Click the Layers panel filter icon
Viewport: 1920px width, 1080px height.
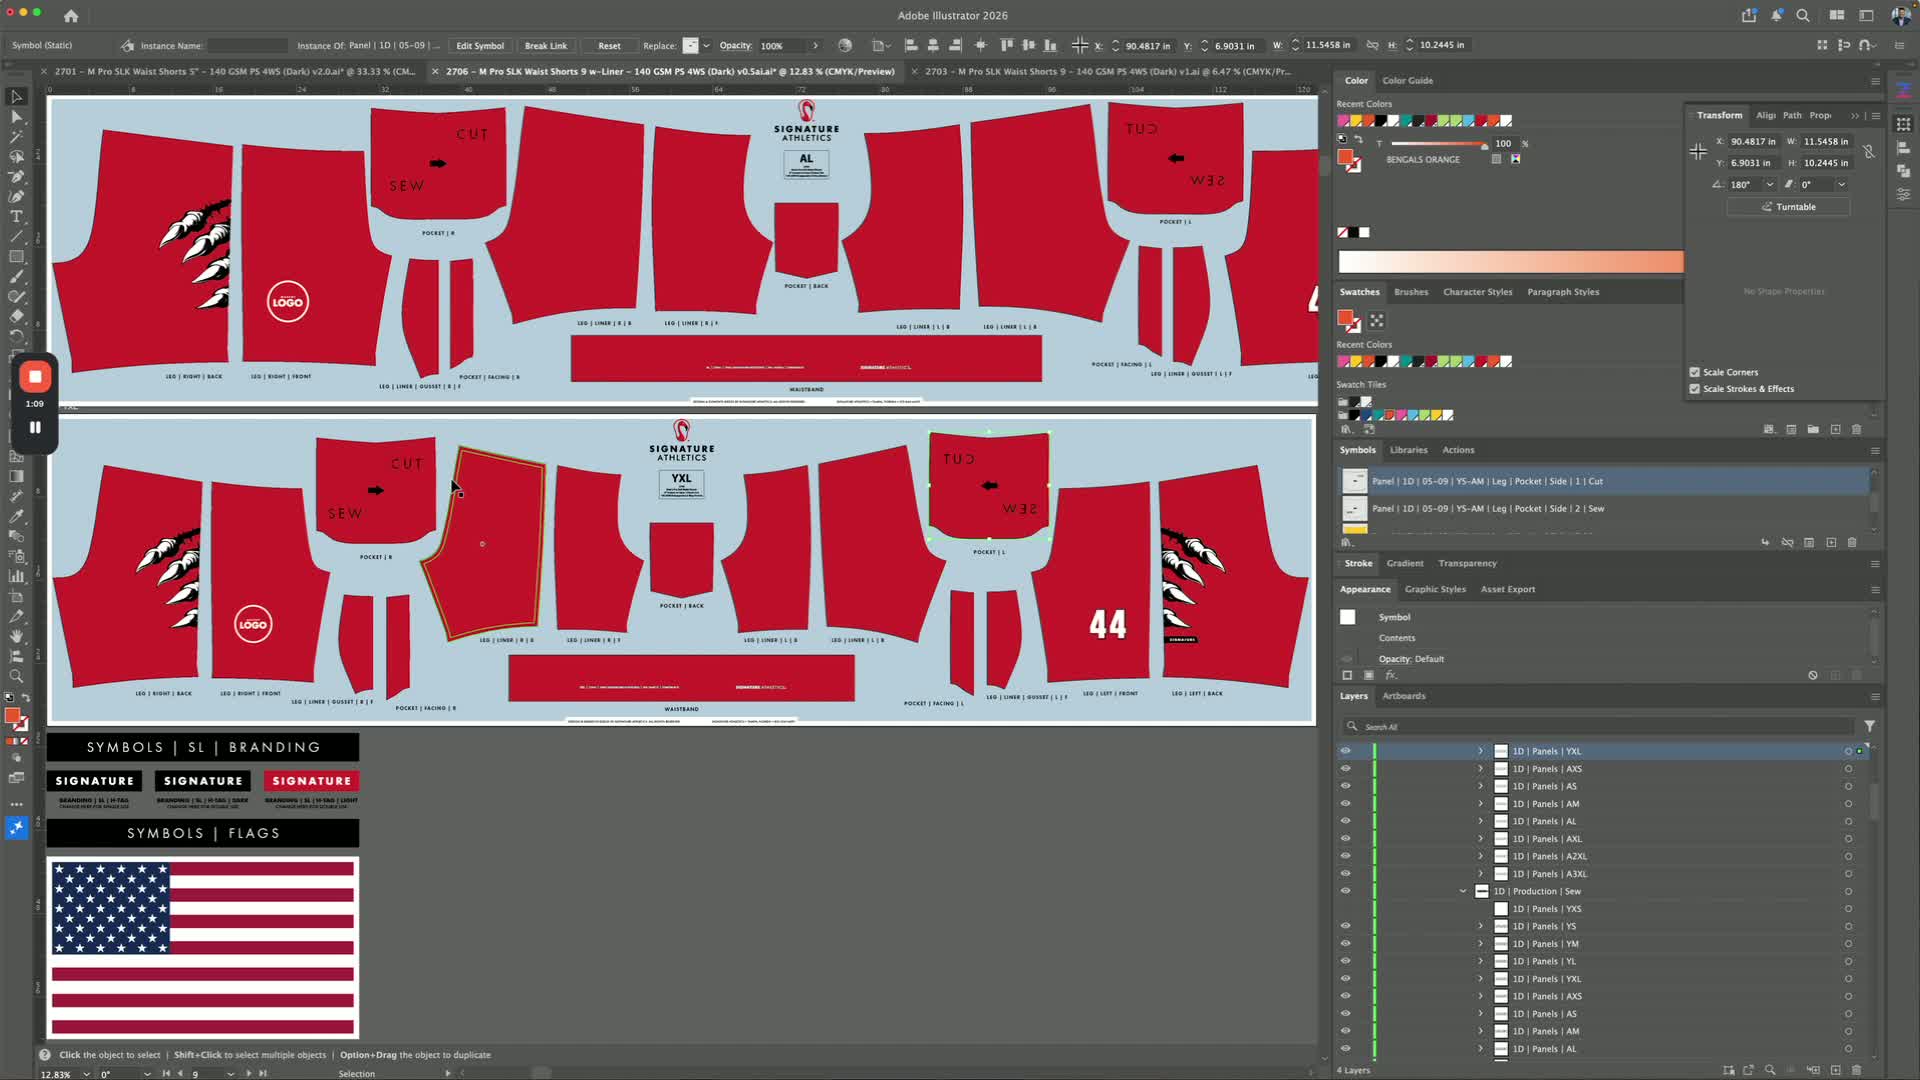1869,726
